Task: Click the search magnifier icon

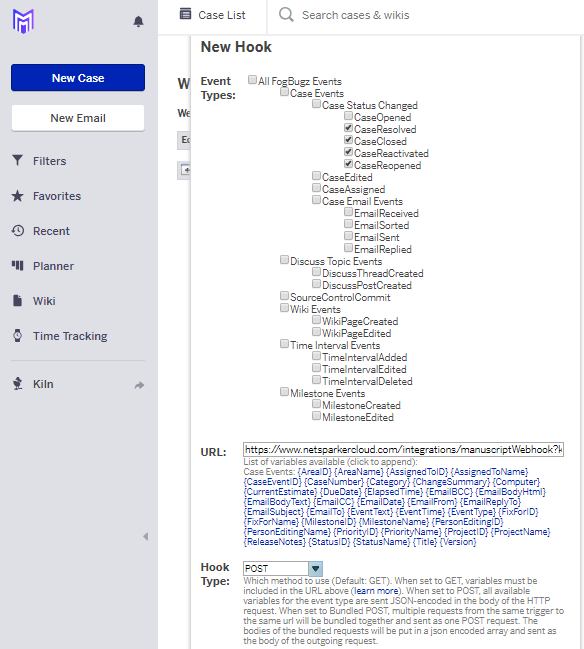Action: (286, 15)
